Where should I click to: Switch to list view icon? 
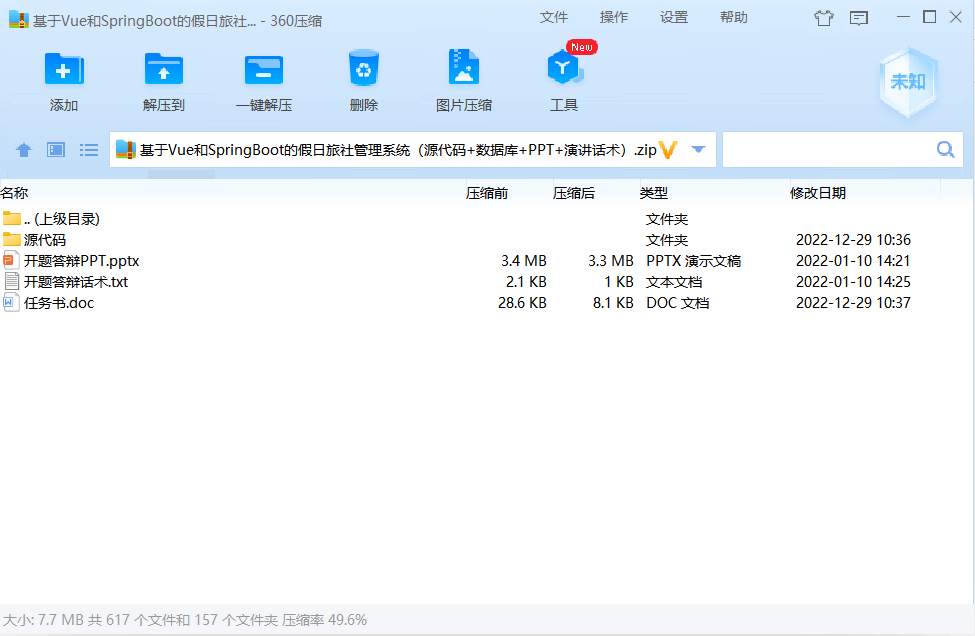pyautogui.click(x=89, y=150)
